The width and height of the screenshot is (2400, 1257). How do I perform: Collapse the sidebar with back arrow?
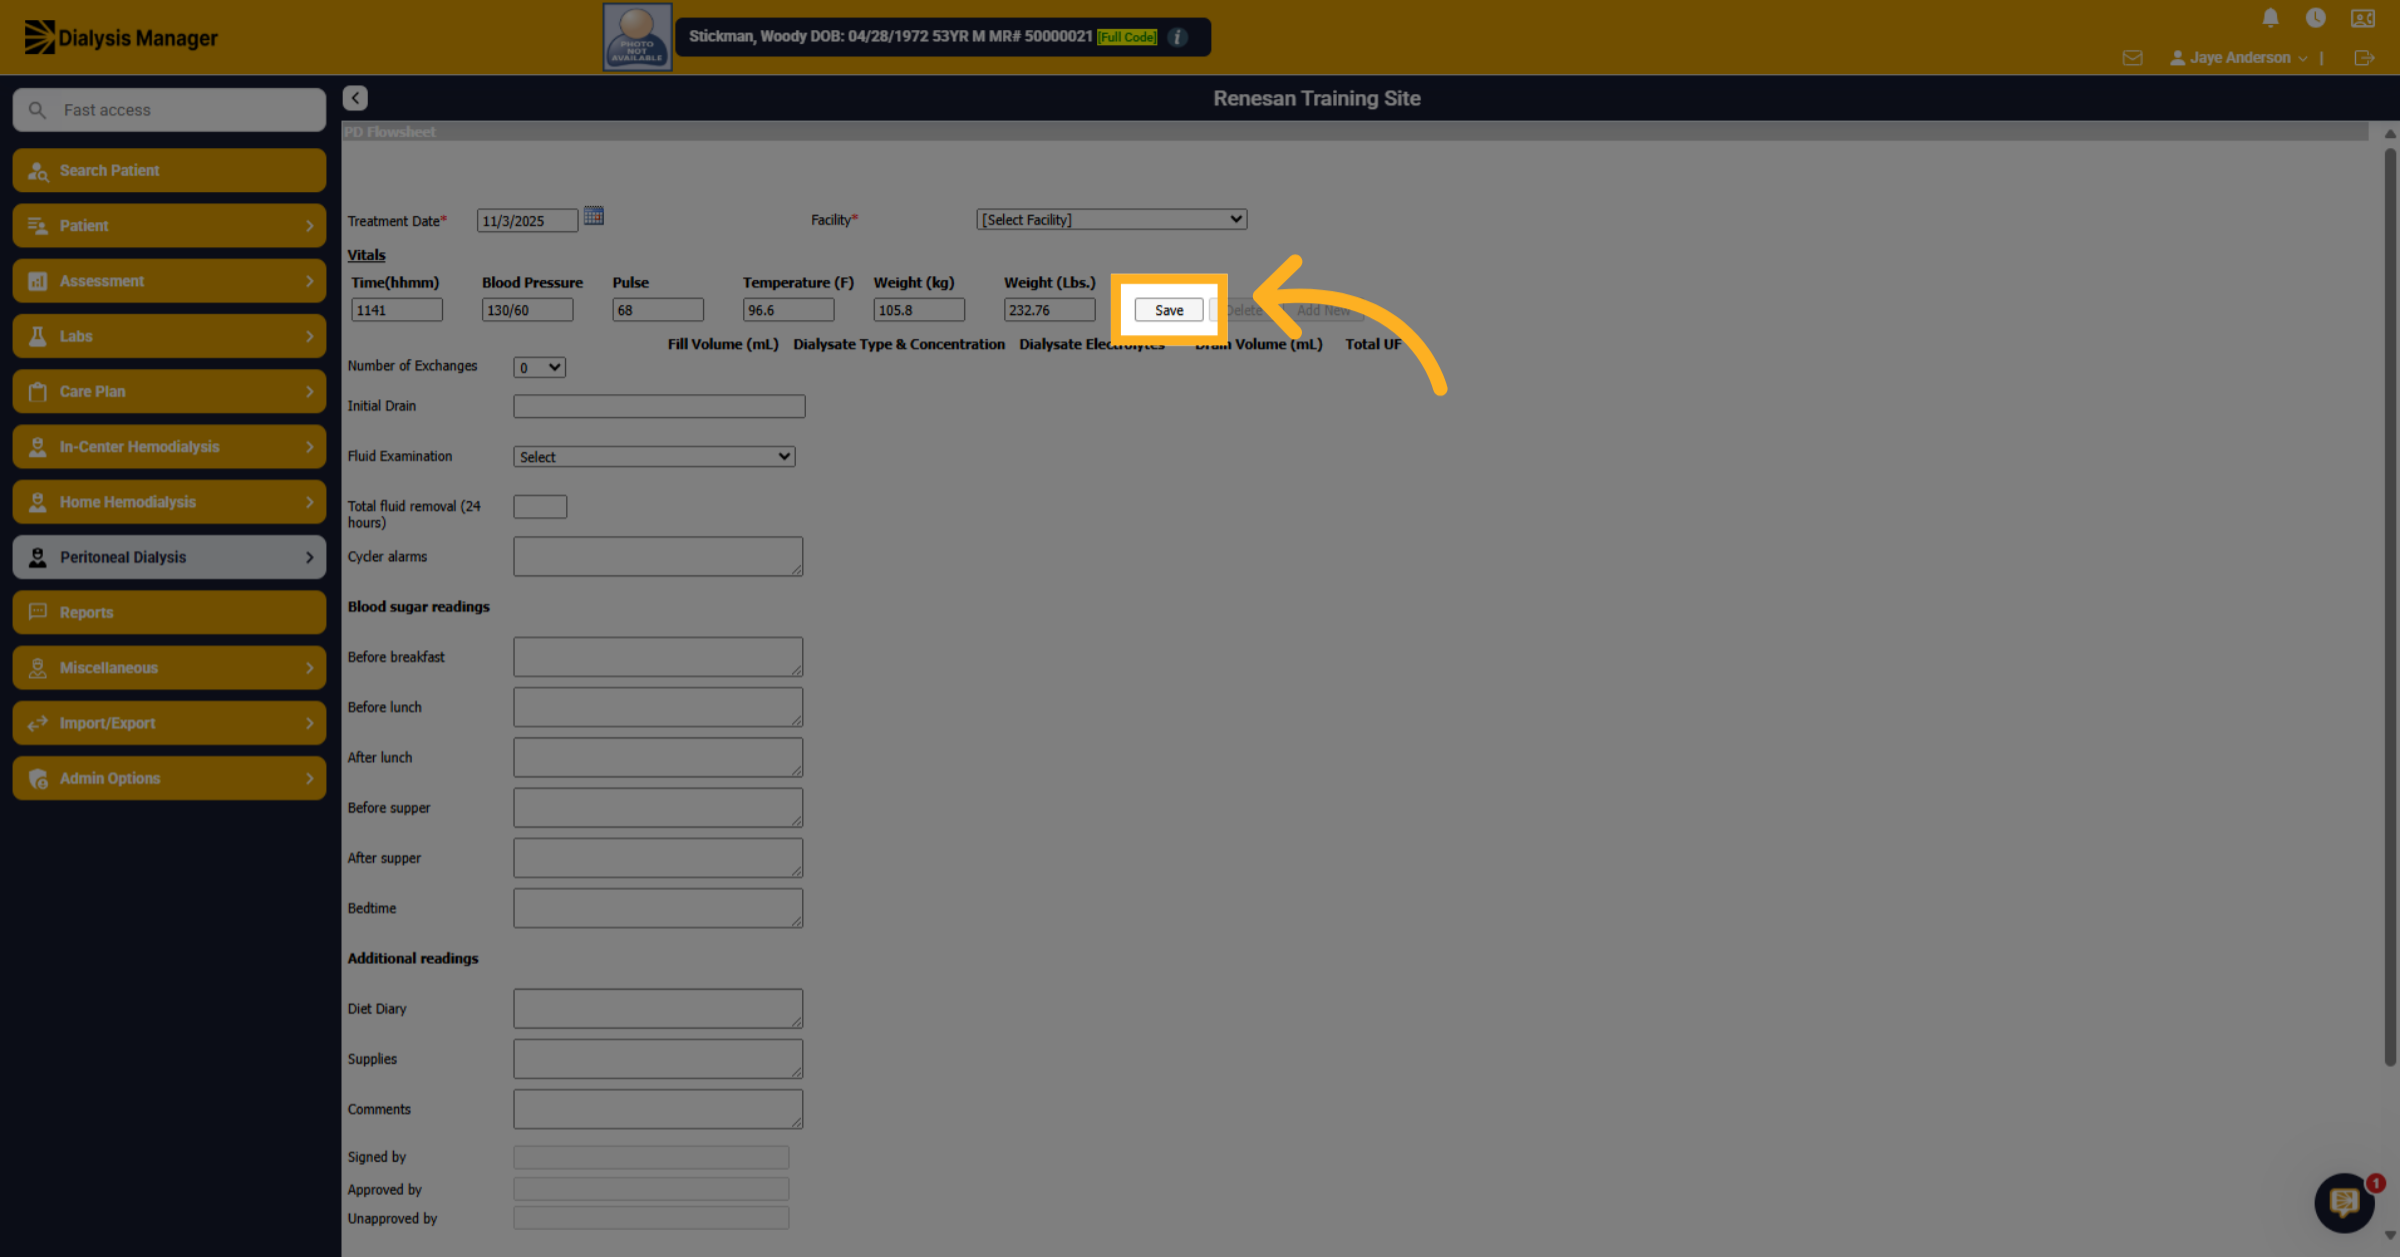(x=355, y=98)
